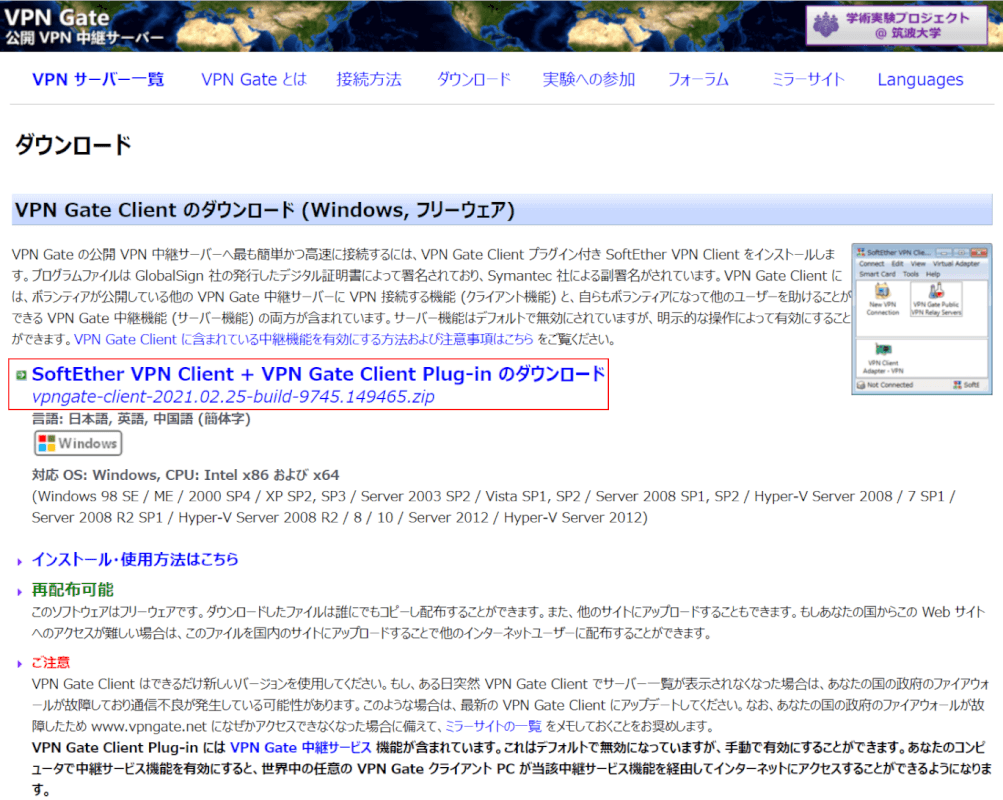Open the ダウンロード navigation item
This screenshot has height=800, width=1003.
tap(474, 80)
